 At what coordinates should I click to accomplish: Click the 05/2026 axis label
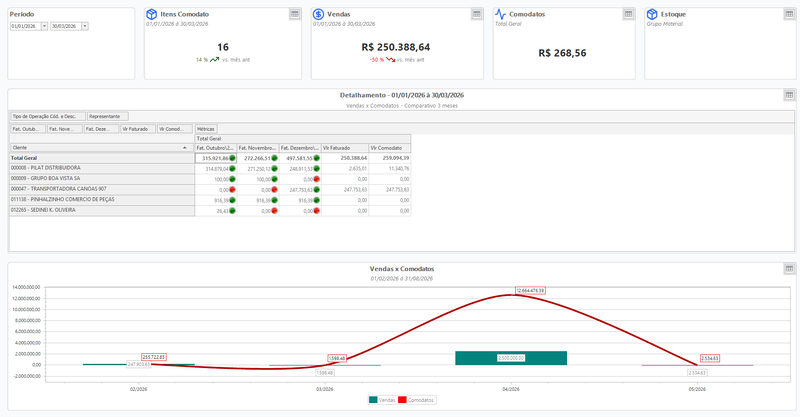(x=697, y=389)
